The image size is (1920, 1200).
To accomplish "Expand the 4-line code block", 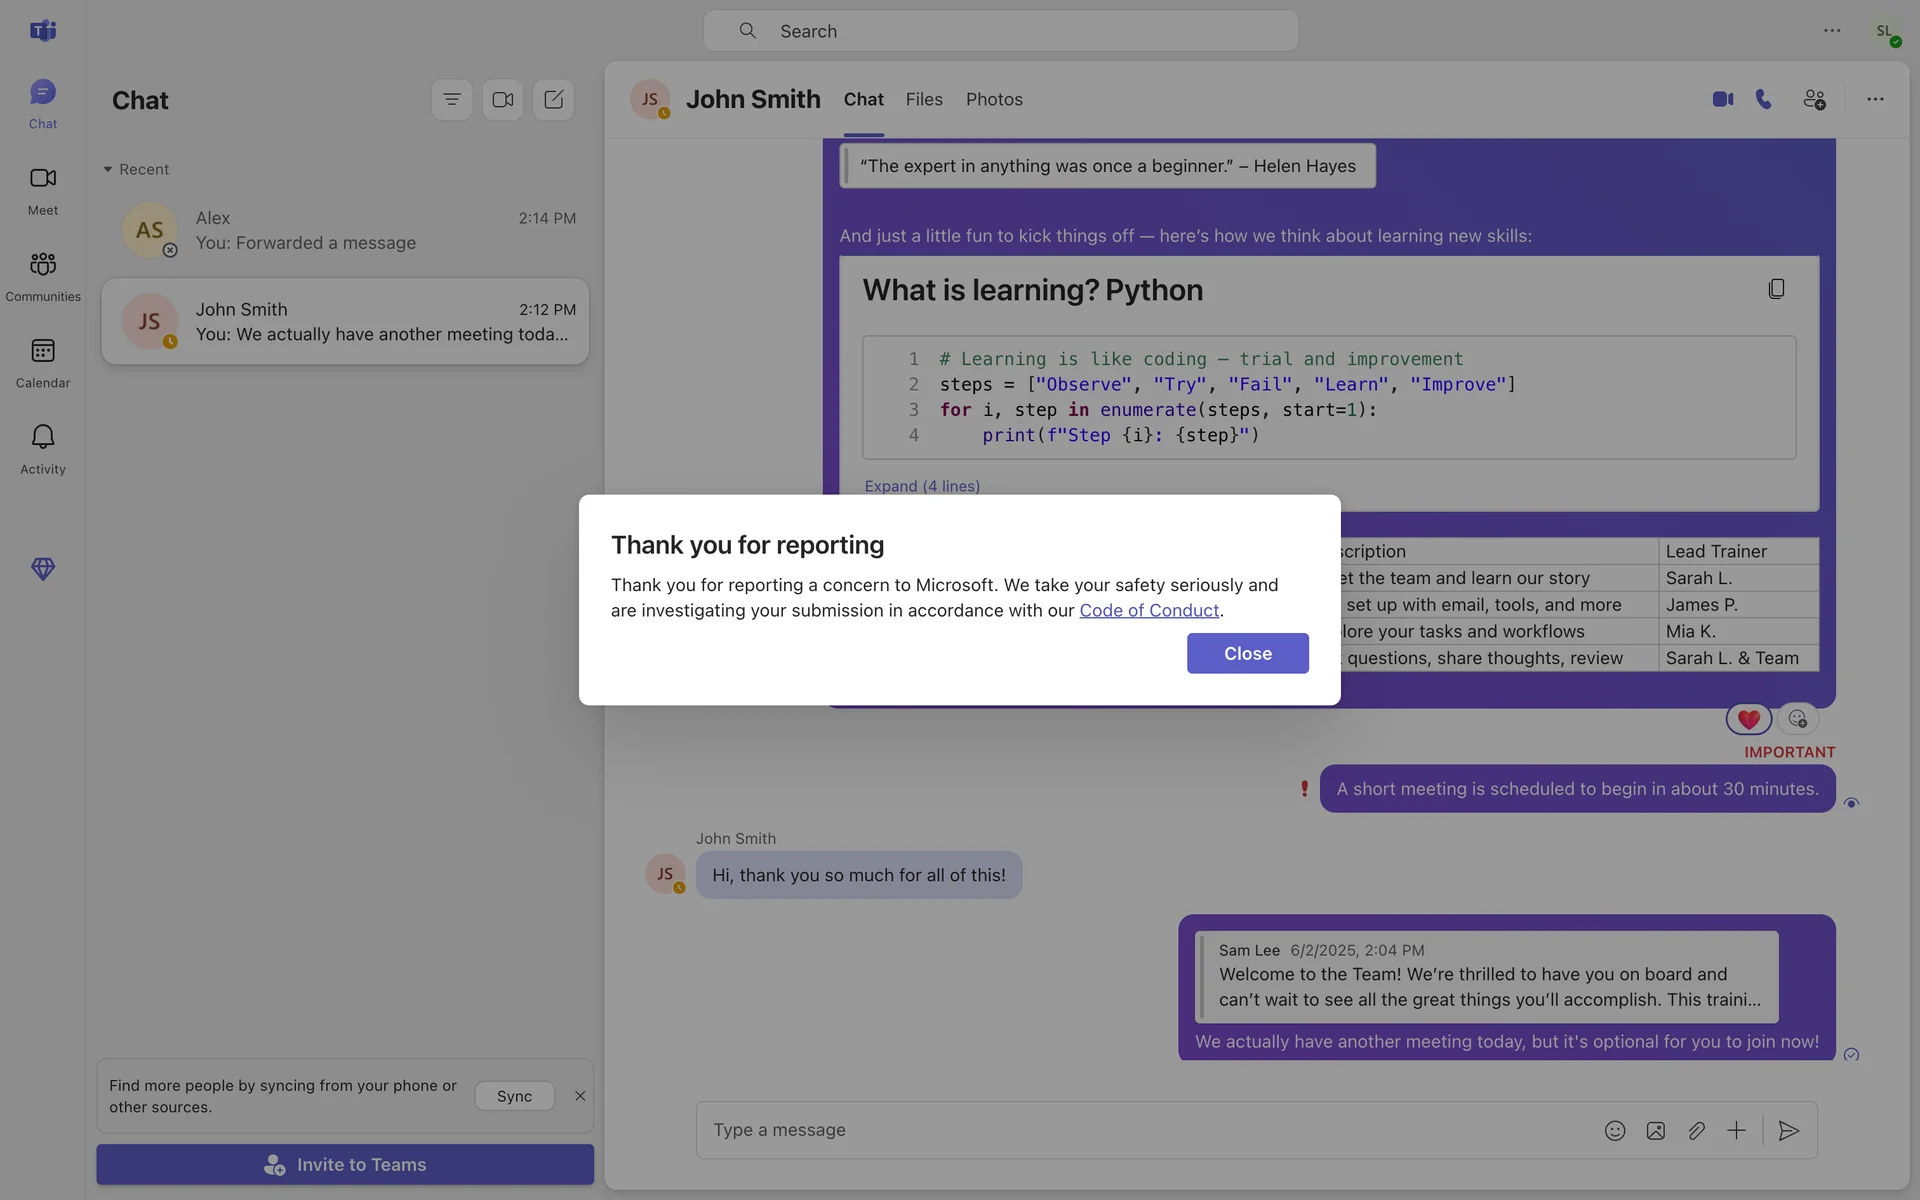I will click(921, 486).
